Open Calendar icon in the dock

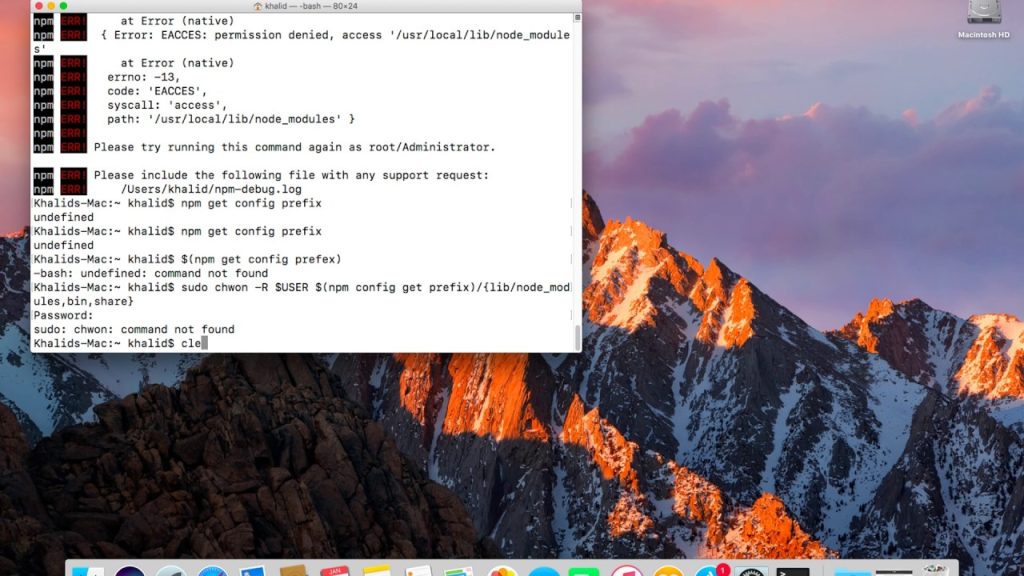[x=335, y=572]
